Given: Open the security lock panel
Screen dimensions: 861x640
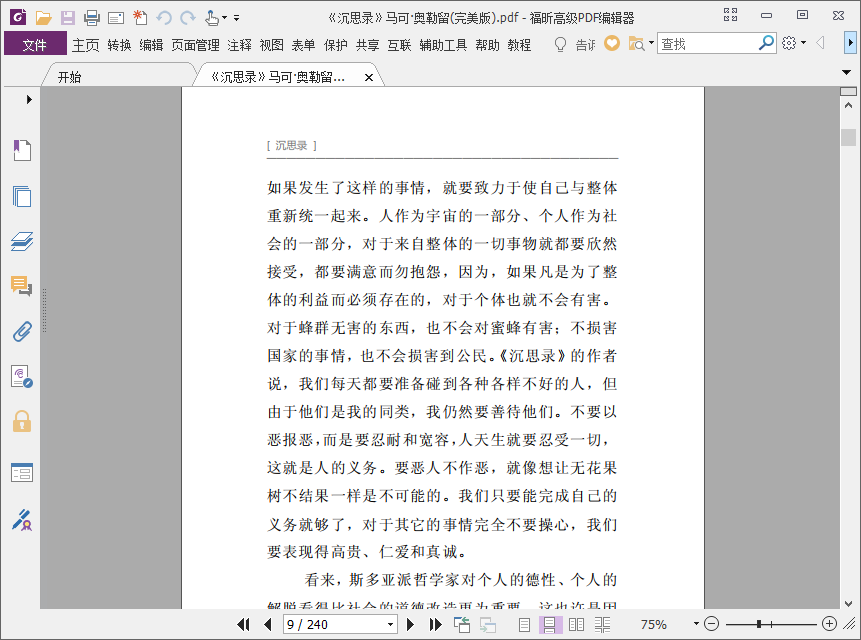Looking at the screenshot, I should pyautogui.click(x=22, y=422).
